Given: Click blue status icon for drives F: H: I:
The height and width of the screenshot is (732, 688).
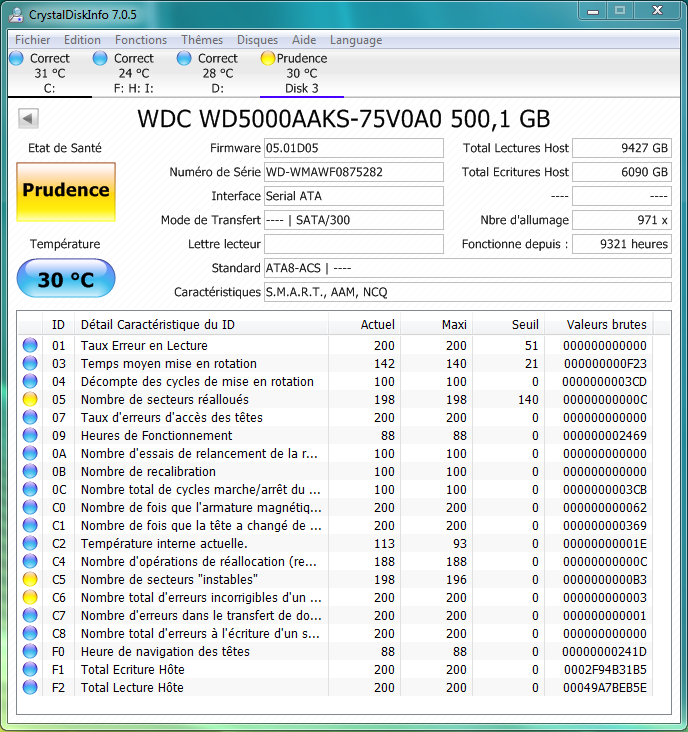Looking at the screenshot, I should 100,58.
